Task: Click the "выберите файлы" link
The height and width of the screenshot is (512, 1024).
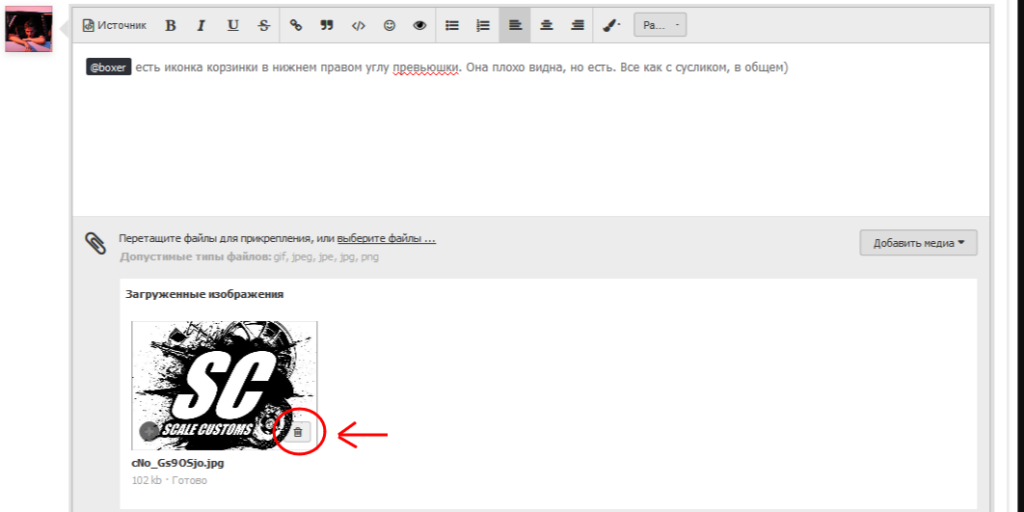Action: pos(386,239)
